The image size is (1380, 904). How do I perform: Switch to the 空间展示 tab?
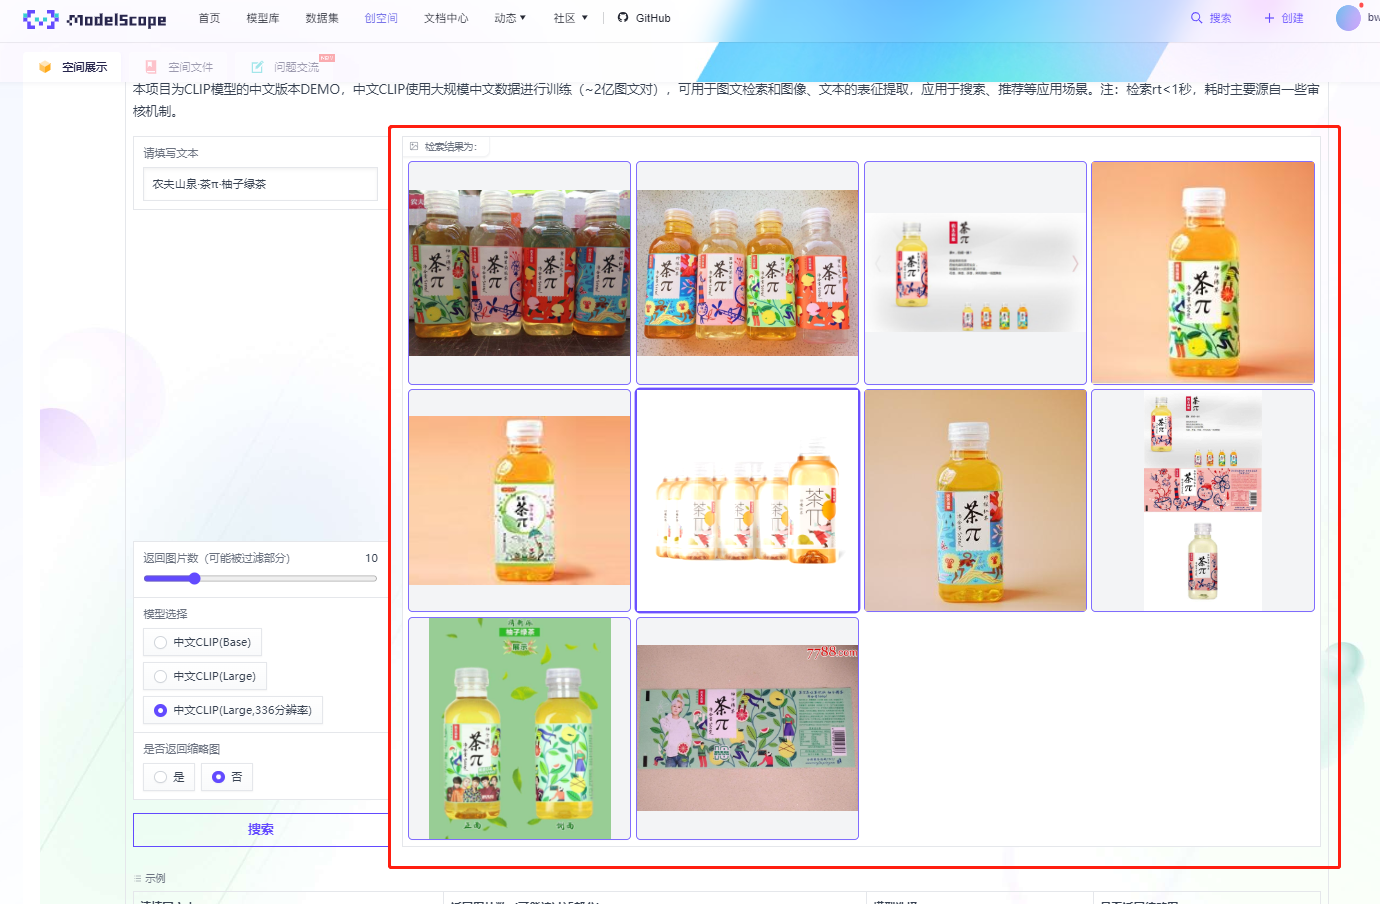(73, 67)
